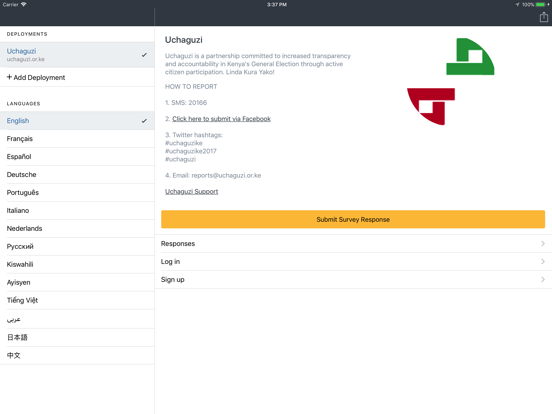Select Tiếng Việt language
The image size is (552, 414).
(x=77, y=300)
